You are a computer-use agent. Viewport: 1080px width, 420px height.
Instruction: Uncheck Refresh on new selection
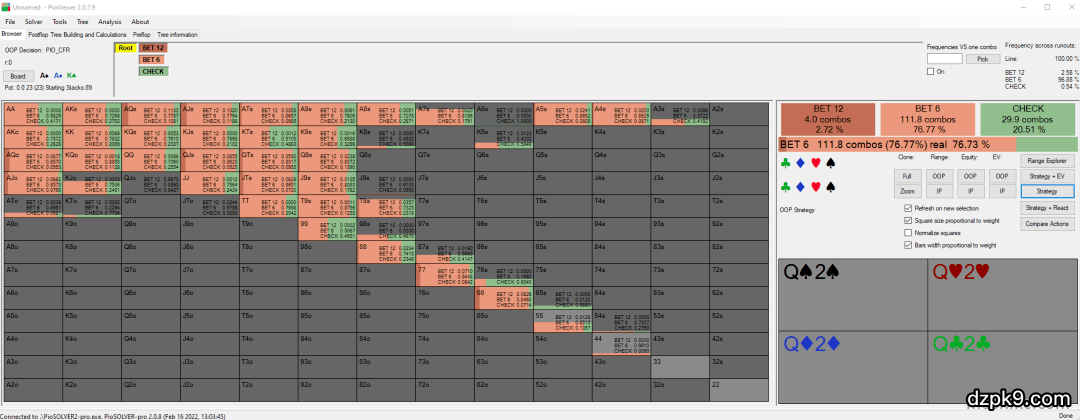click(x=906, y=208)
